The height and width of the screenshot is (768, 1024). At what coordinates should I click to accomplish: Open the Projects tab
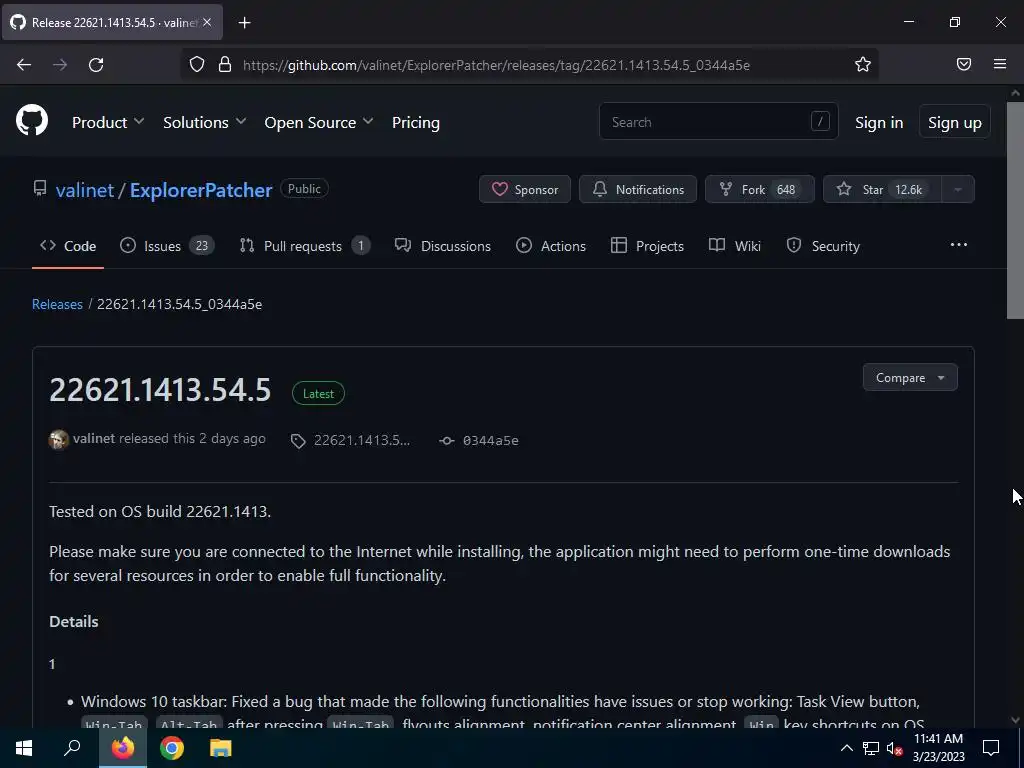(647, 246)
